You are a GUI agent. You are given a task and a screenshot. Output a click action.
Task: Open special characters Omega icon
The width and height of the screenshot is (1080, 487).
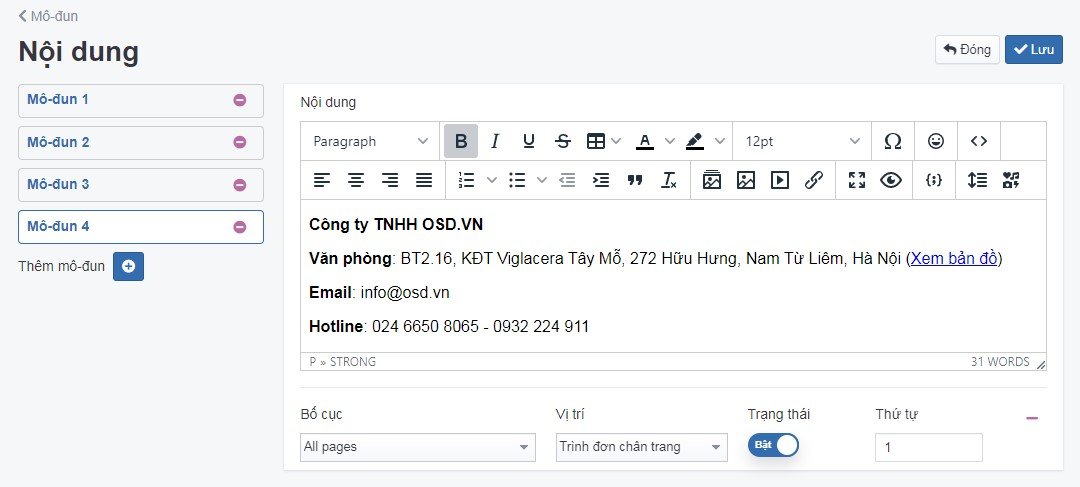(893, 141)
